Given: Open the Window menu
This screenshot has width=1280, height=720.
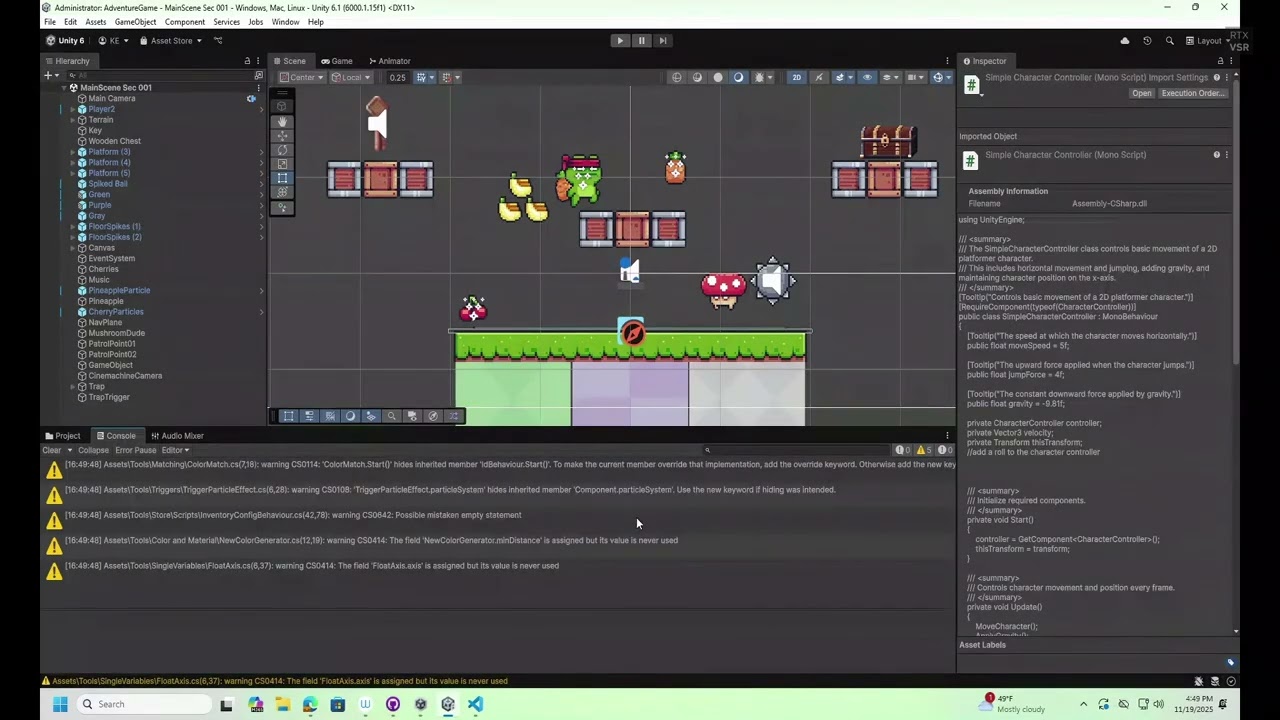Looking at the screenshot, I should coord(285,22).
